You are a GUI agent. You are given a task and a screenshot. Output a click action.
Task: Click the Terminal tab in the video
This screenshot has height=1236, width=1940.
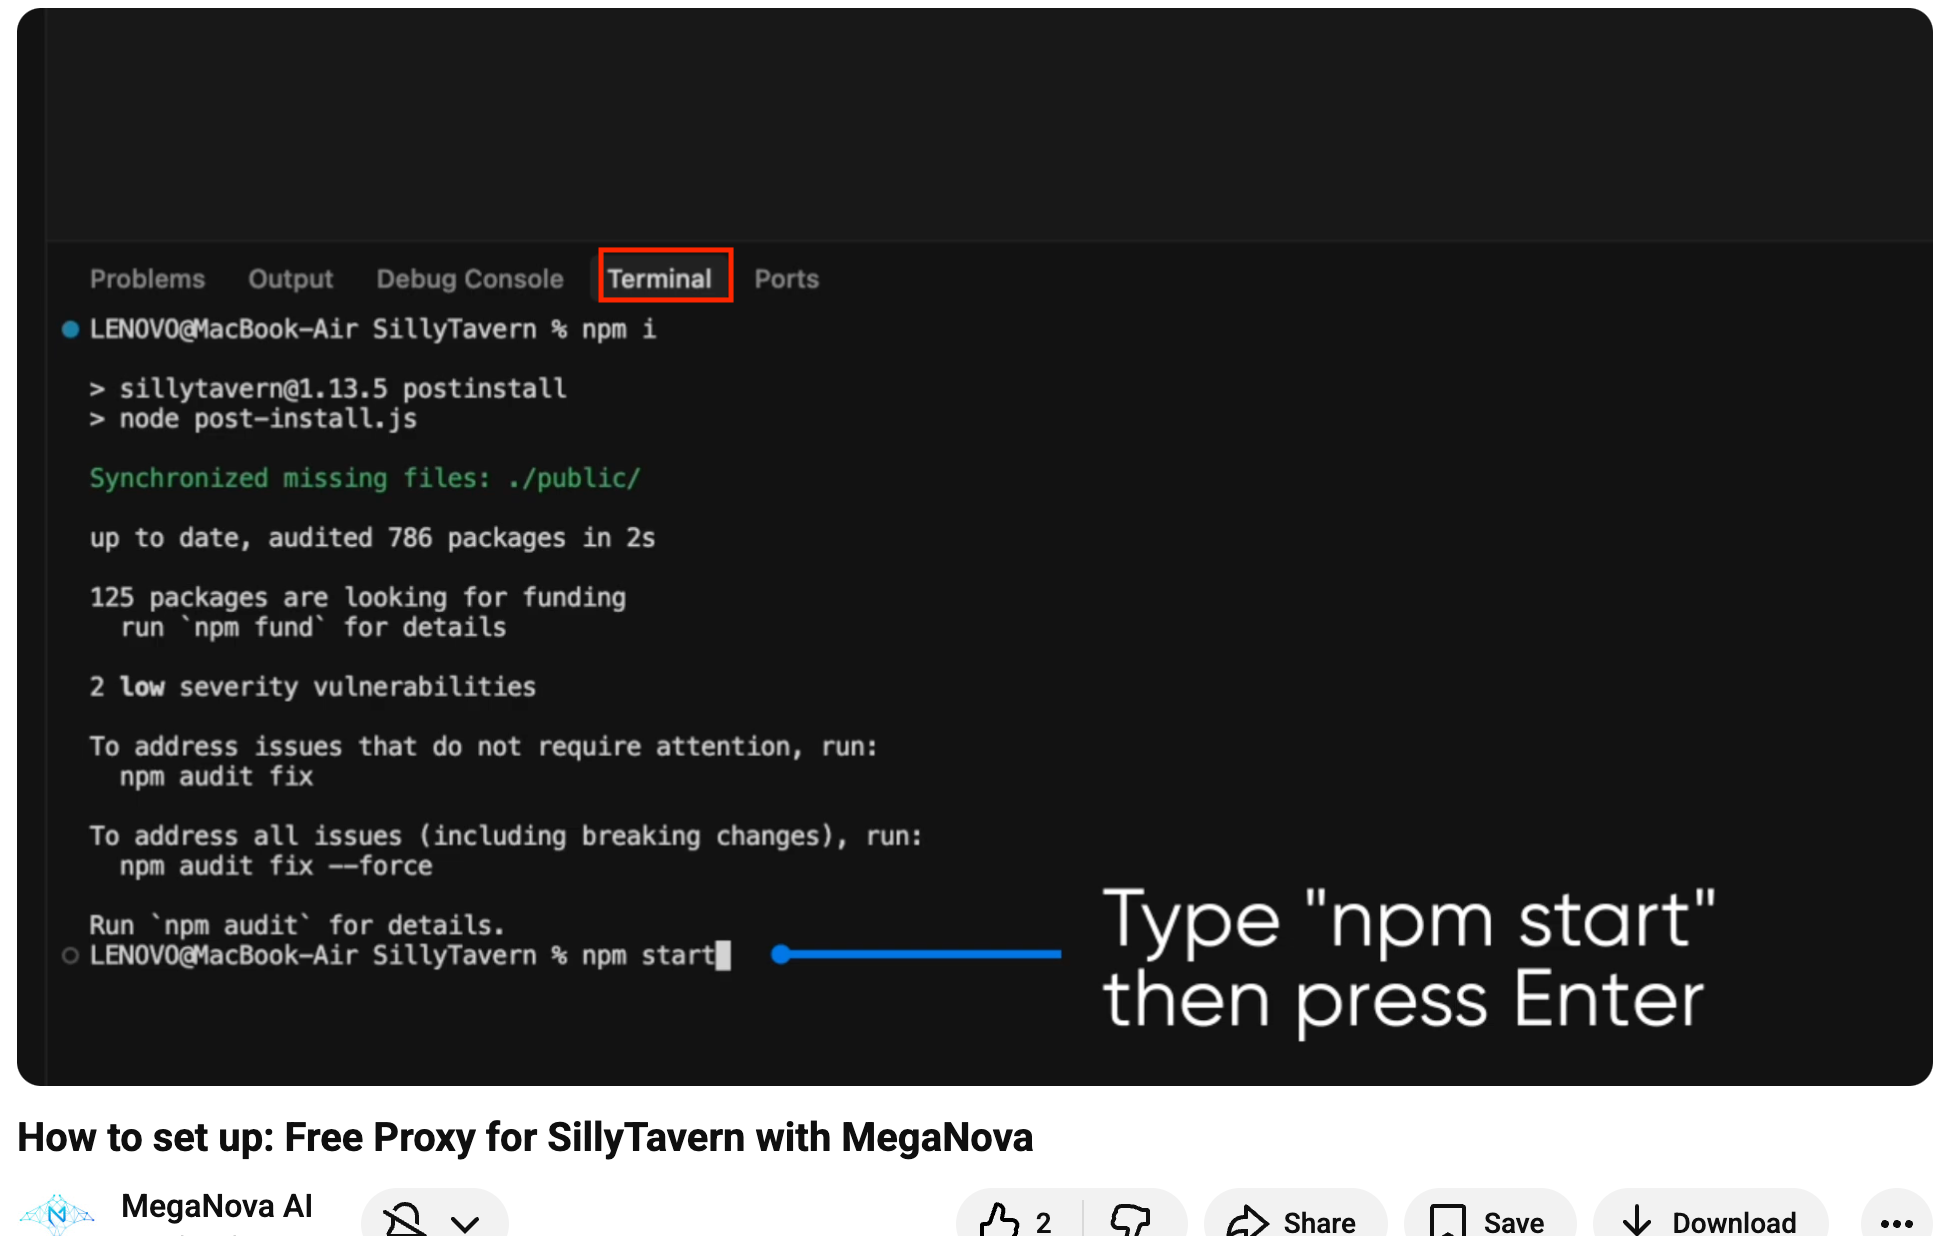point(660,279)
